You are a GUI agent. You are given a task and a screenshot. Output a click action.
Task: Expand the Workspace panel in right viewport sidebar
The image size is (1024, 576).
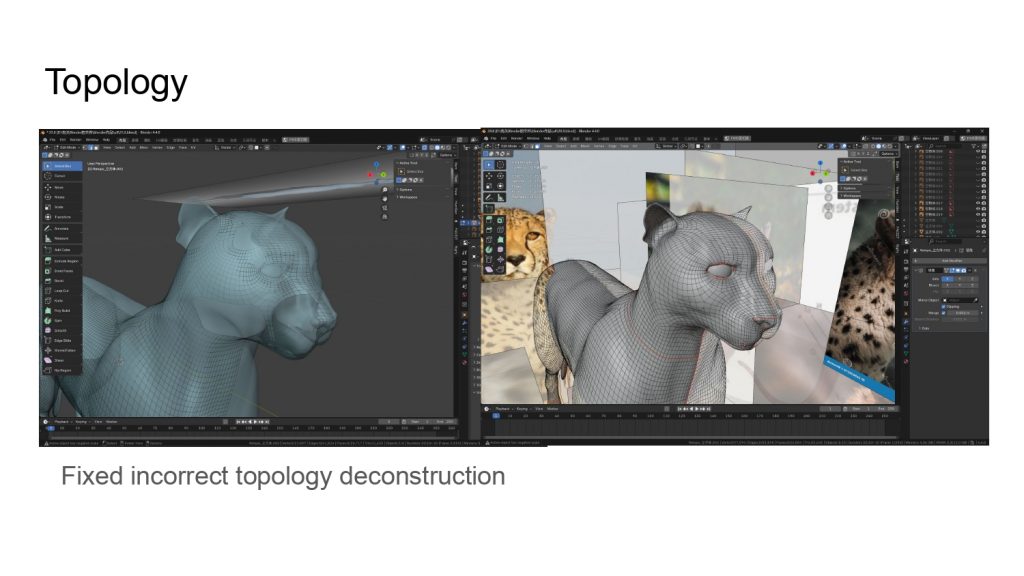pyautogui.click(x=850, y=196)
